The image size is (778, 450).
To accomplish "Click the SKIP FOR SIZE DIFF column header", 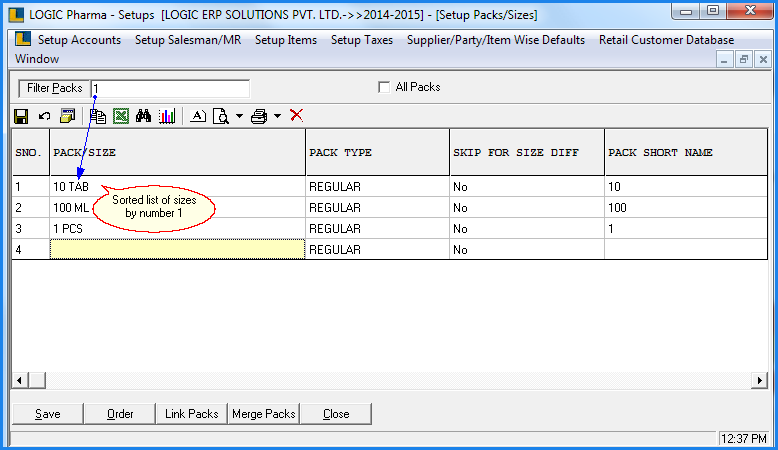I will (x=527, y=152).
